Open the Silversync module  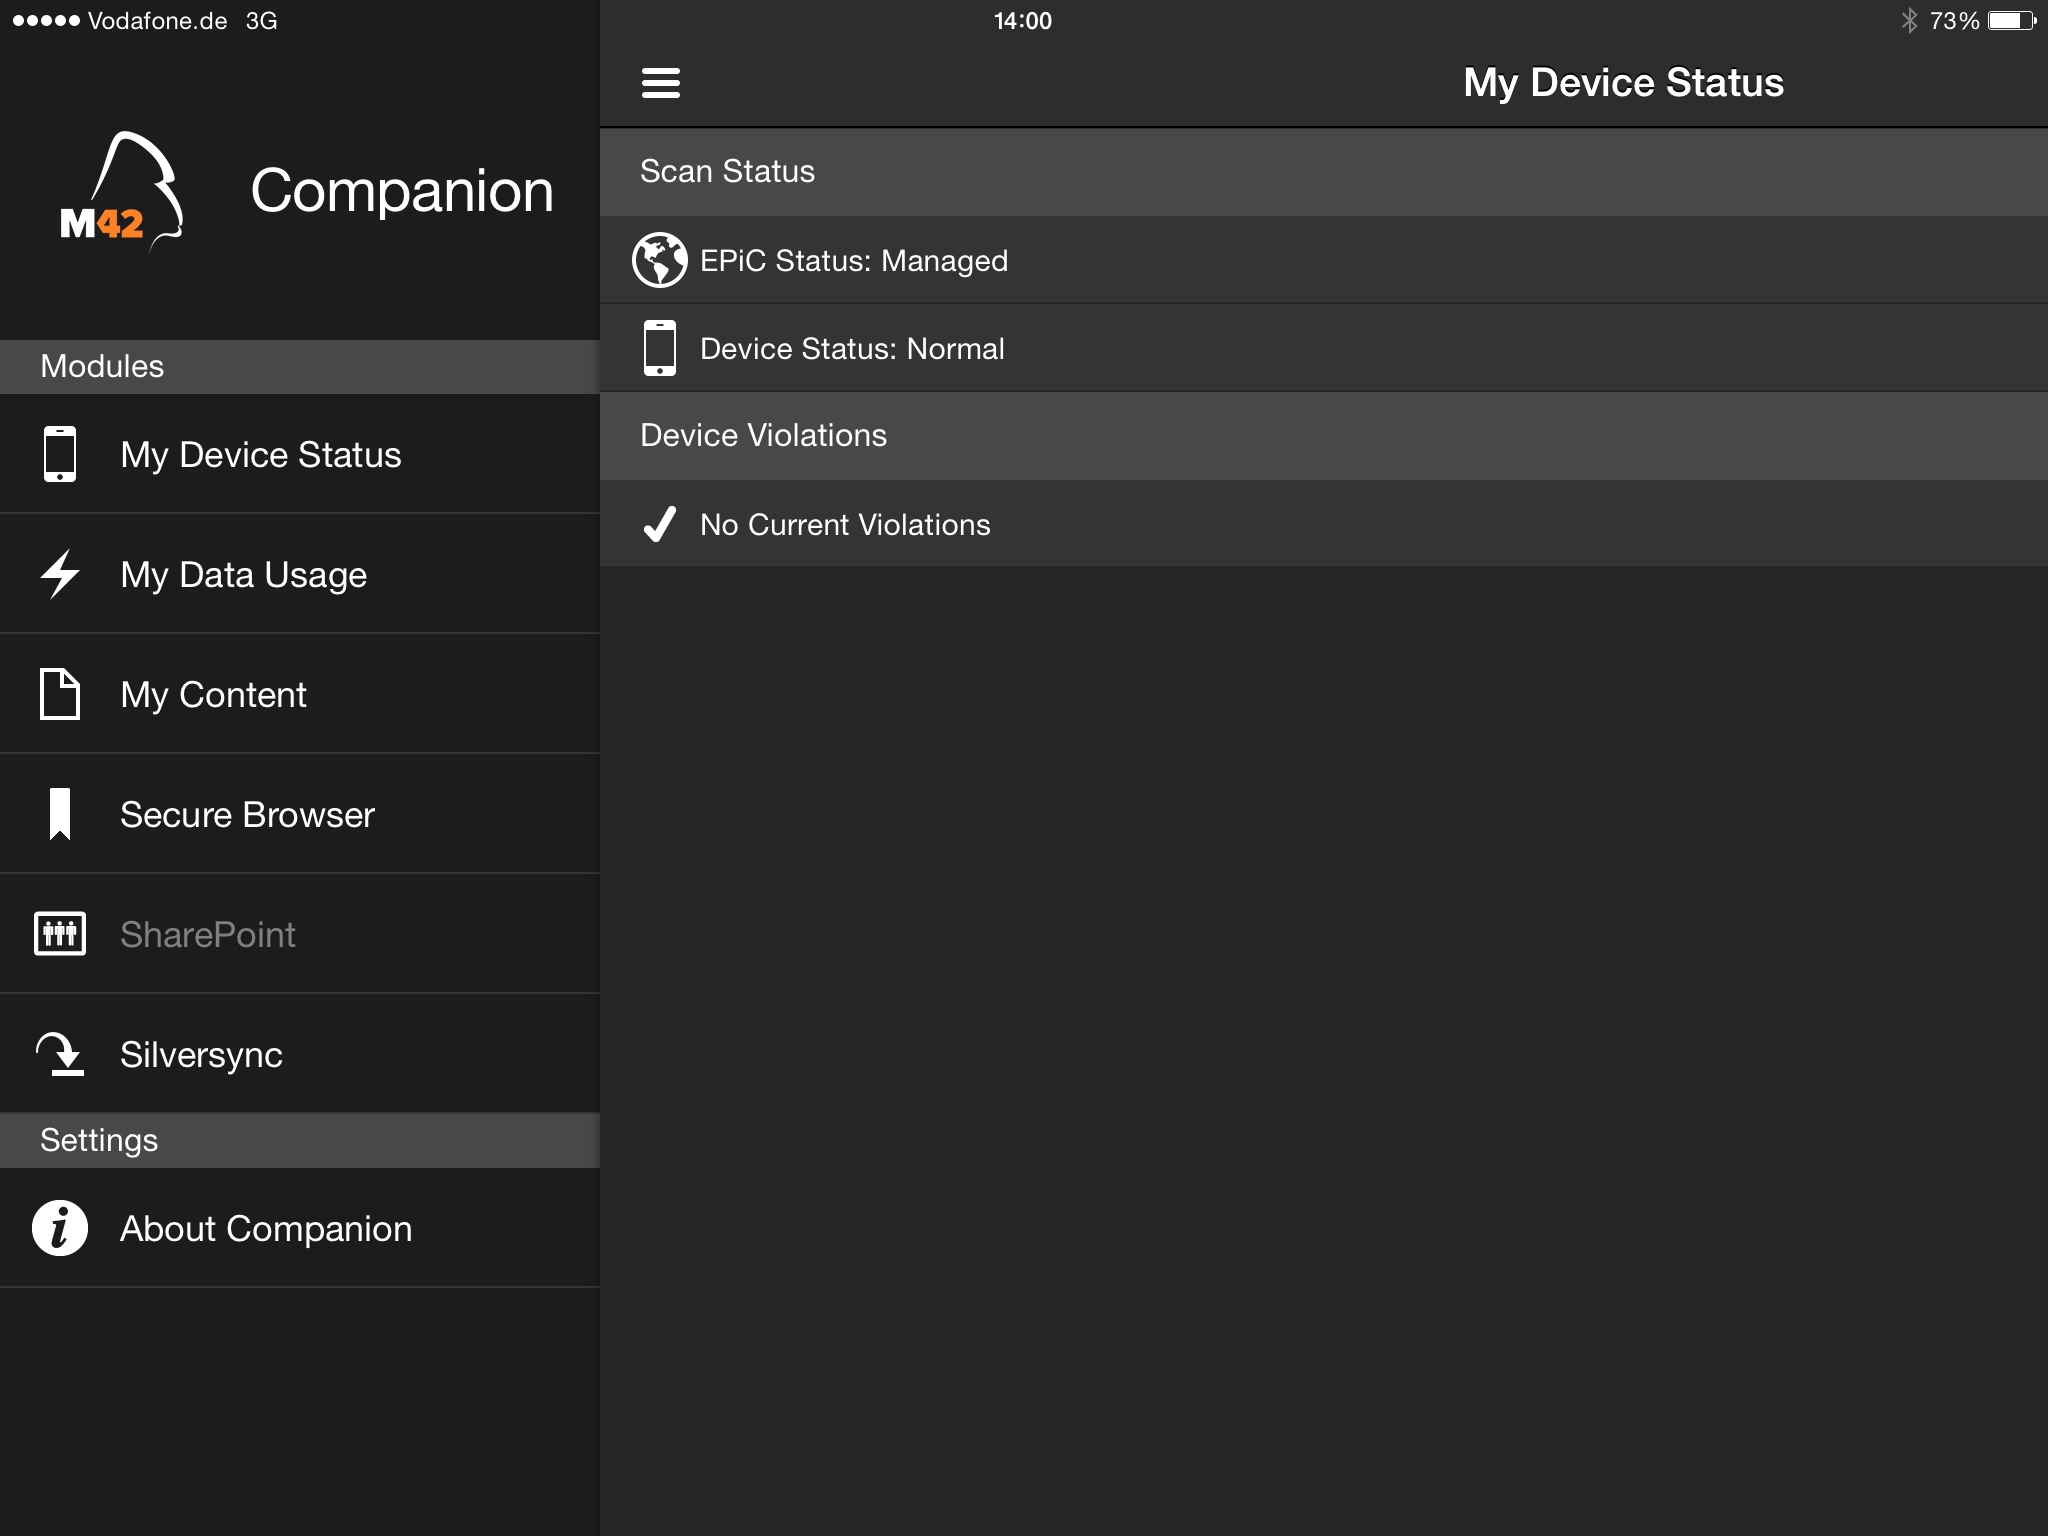click(300, 1054)
